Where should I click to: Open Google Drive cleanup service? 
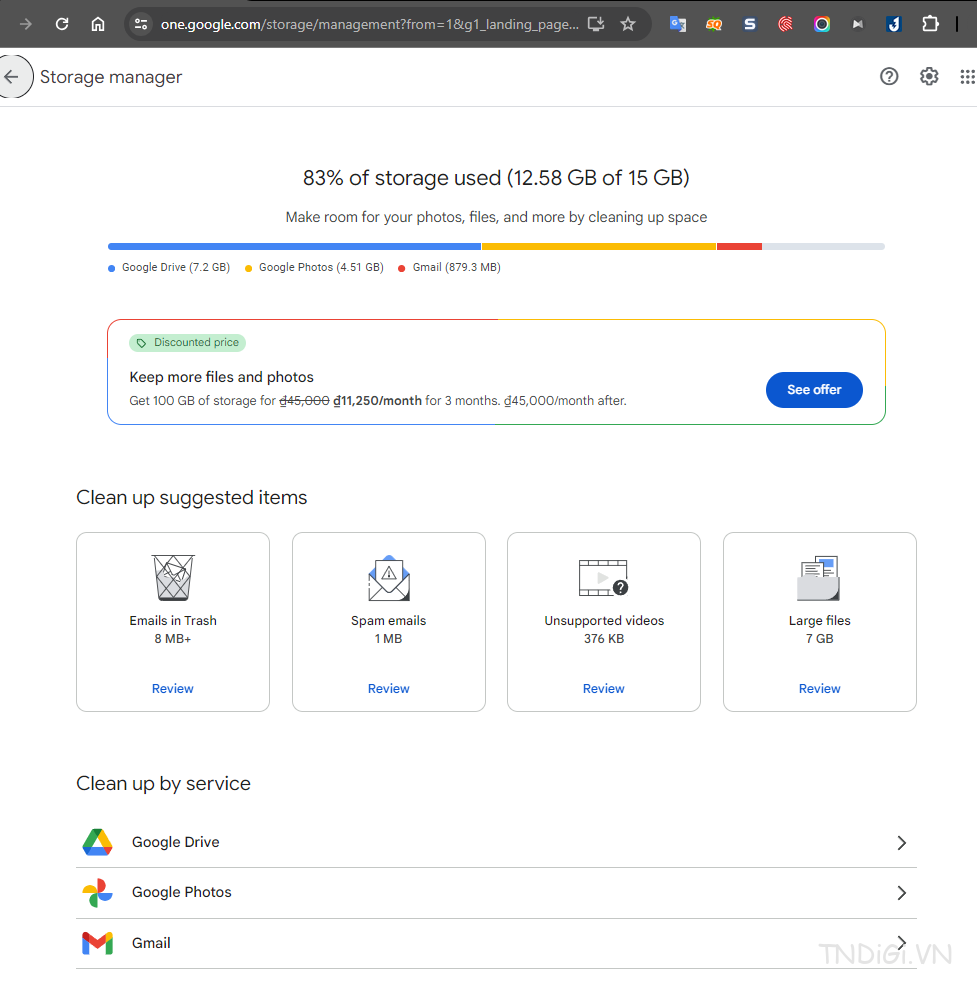(x=496, y=843)
